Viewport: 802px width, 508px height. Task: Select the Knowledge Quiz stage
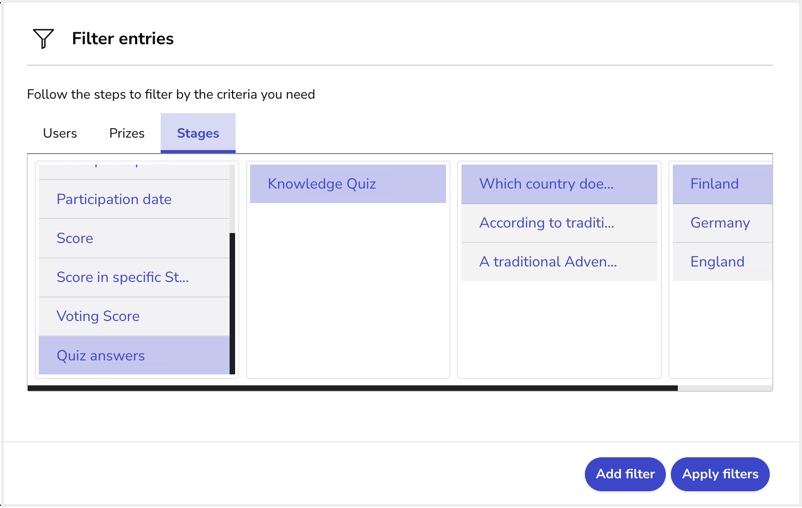click(348, 184)
